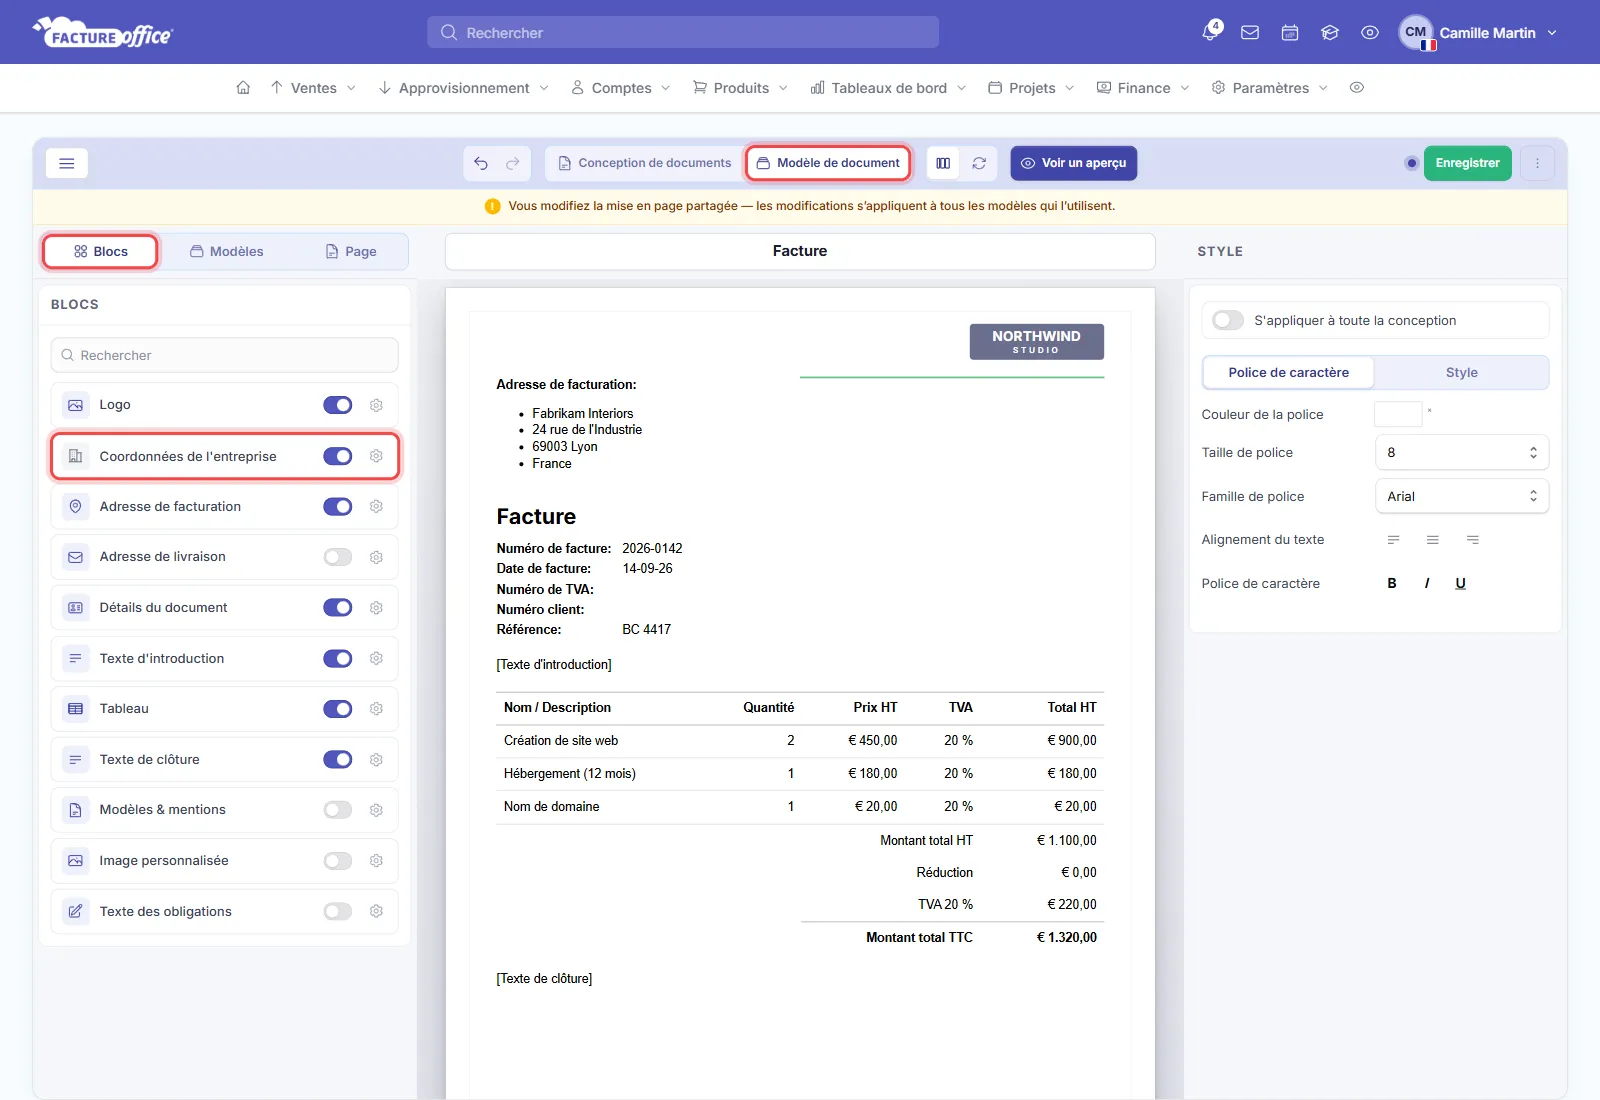Switch to the Page tab
The image size is (1600, 1100).
351,252
